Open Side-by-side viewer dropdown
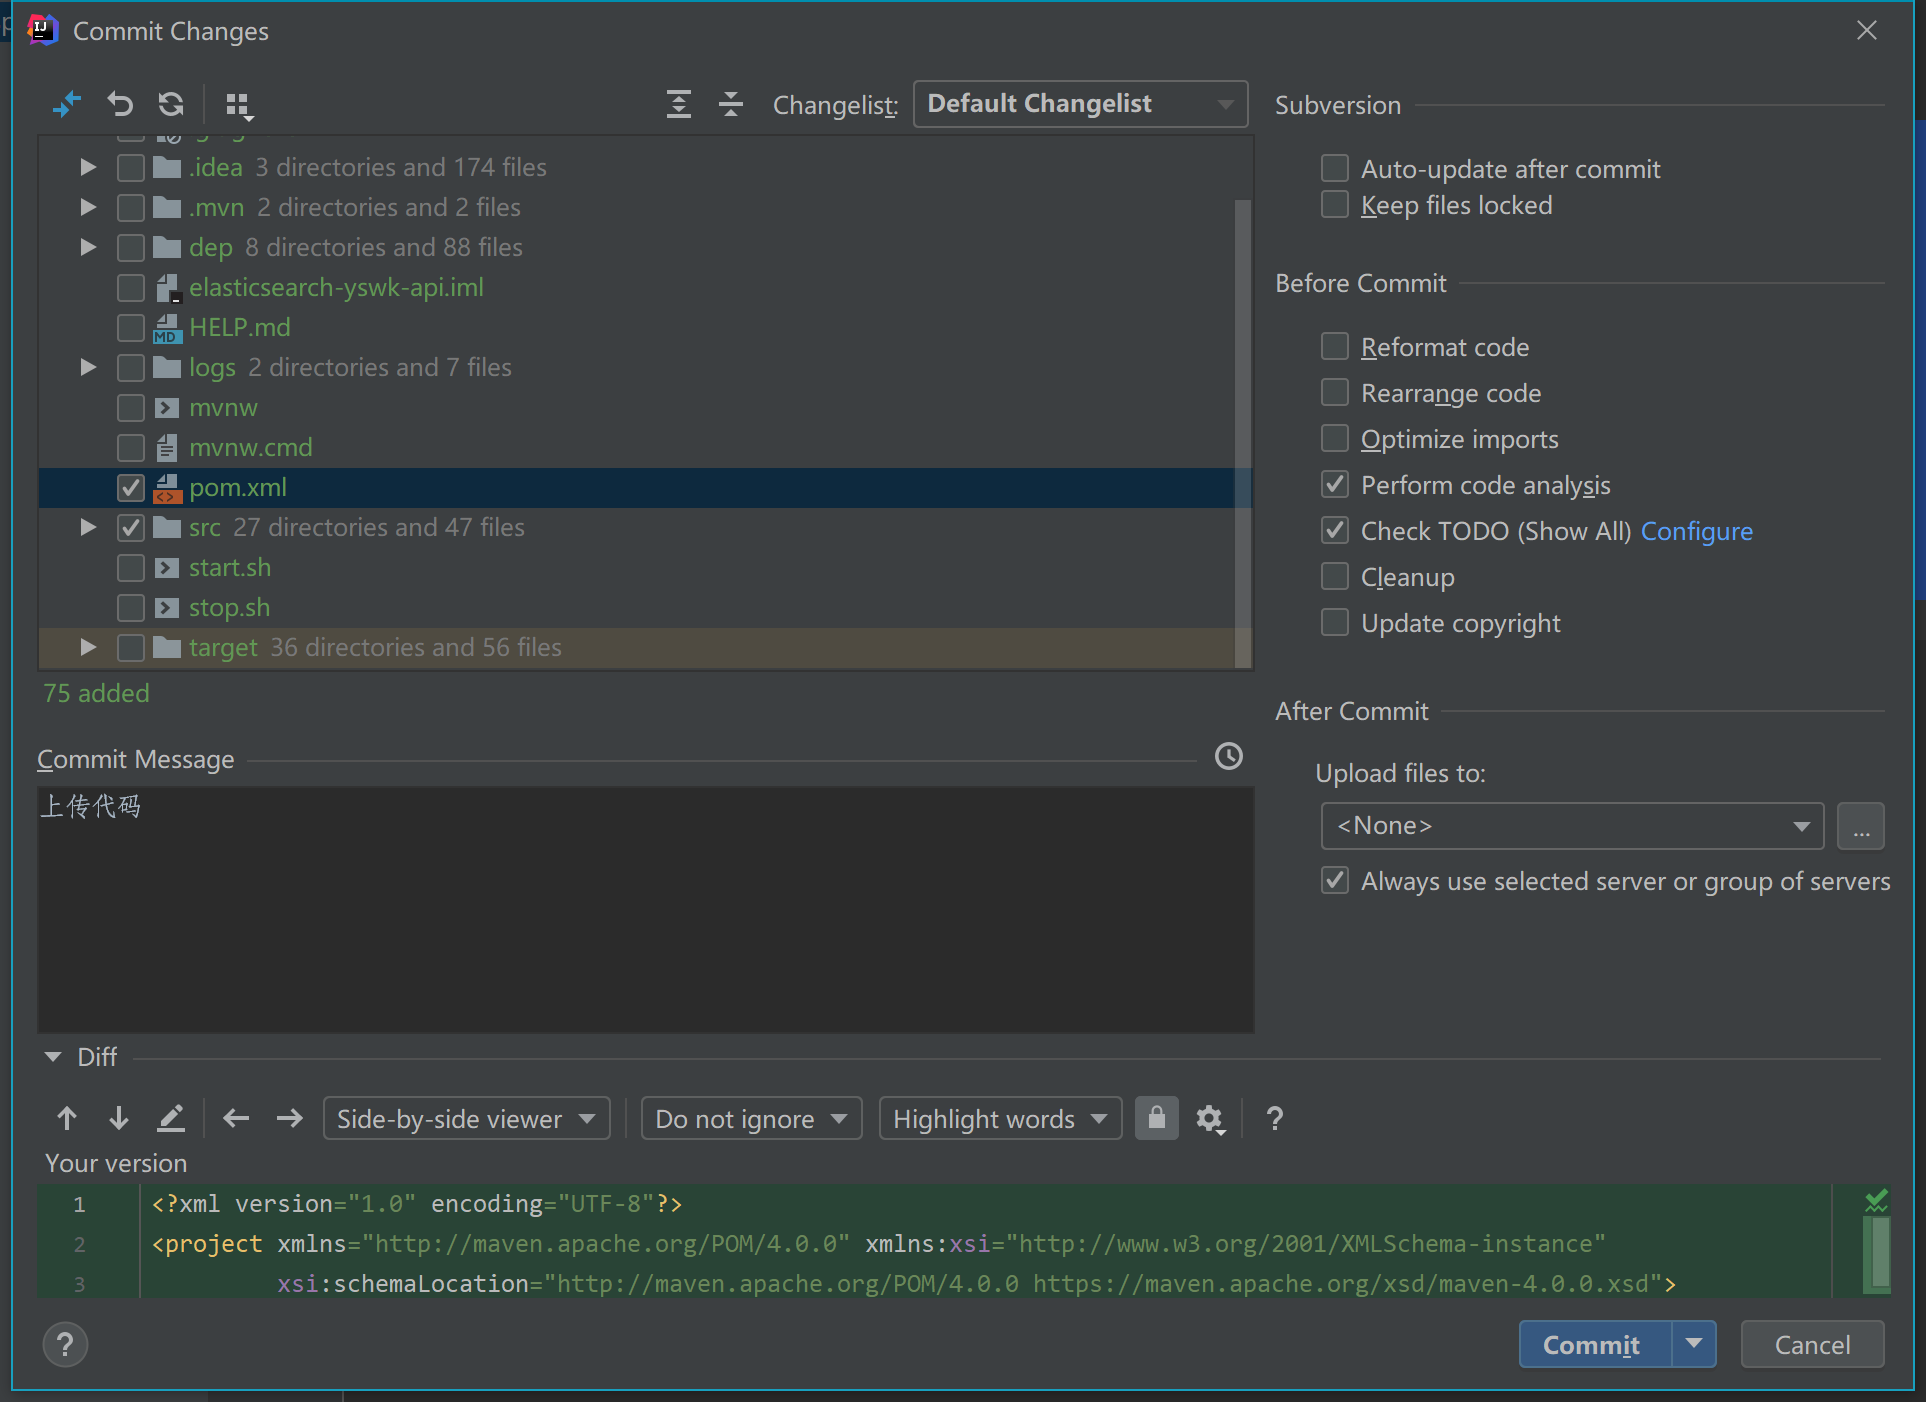Screen dimensions: 1926x1402 coord(467,1118)
